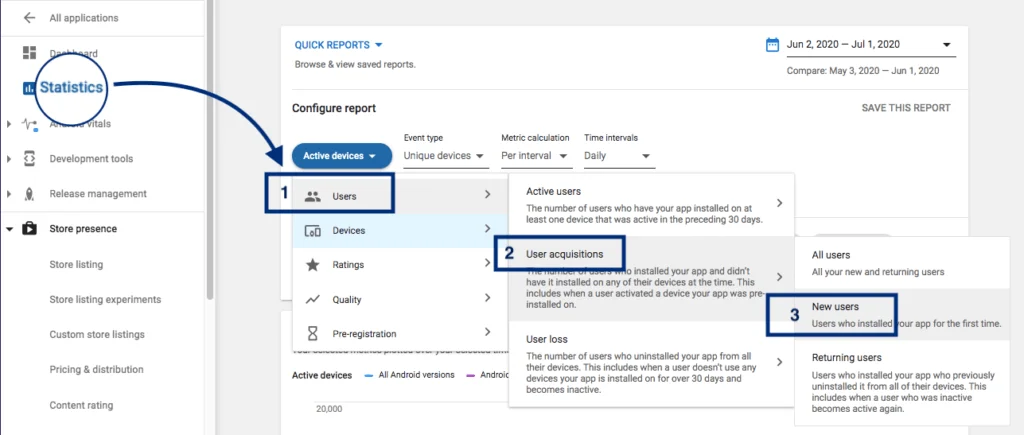Expand the User acquisitions submenu chevron
Screen dimensions: 1024x435
click(x=779, y=277)
